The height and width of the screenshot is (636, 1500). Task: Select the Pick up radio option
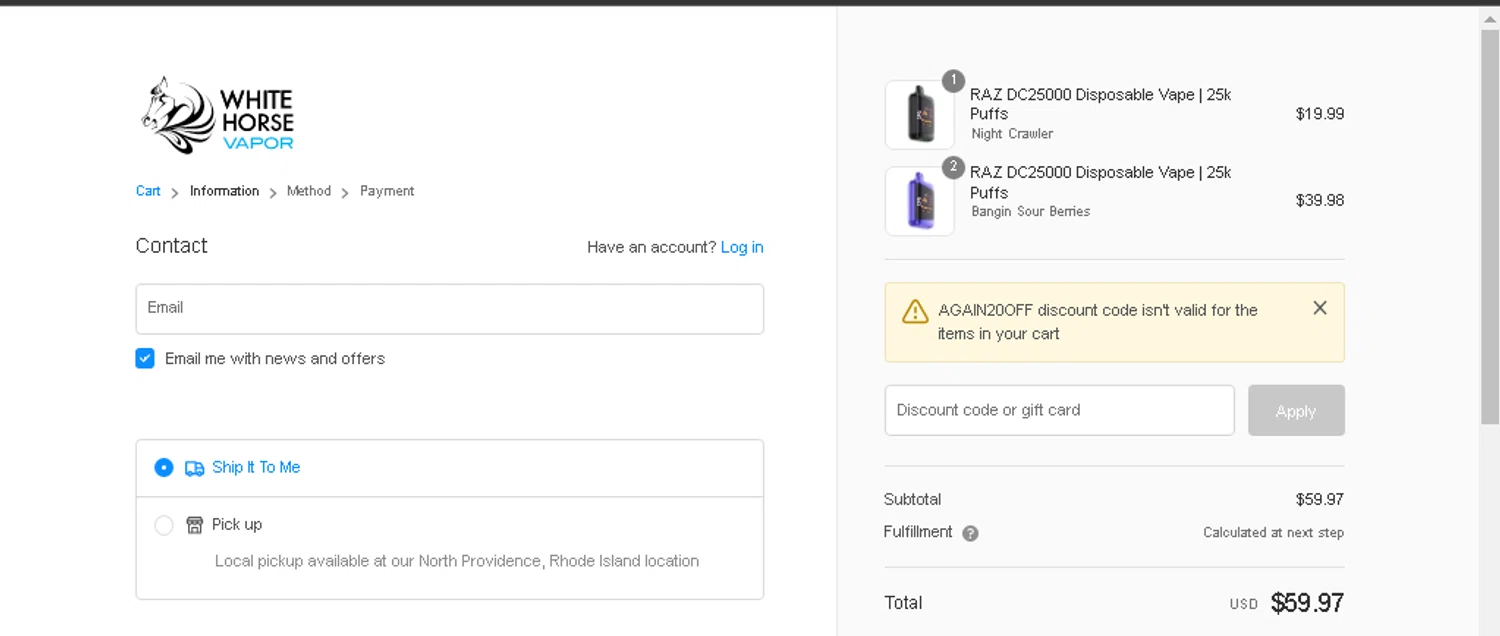click(164, 525)
